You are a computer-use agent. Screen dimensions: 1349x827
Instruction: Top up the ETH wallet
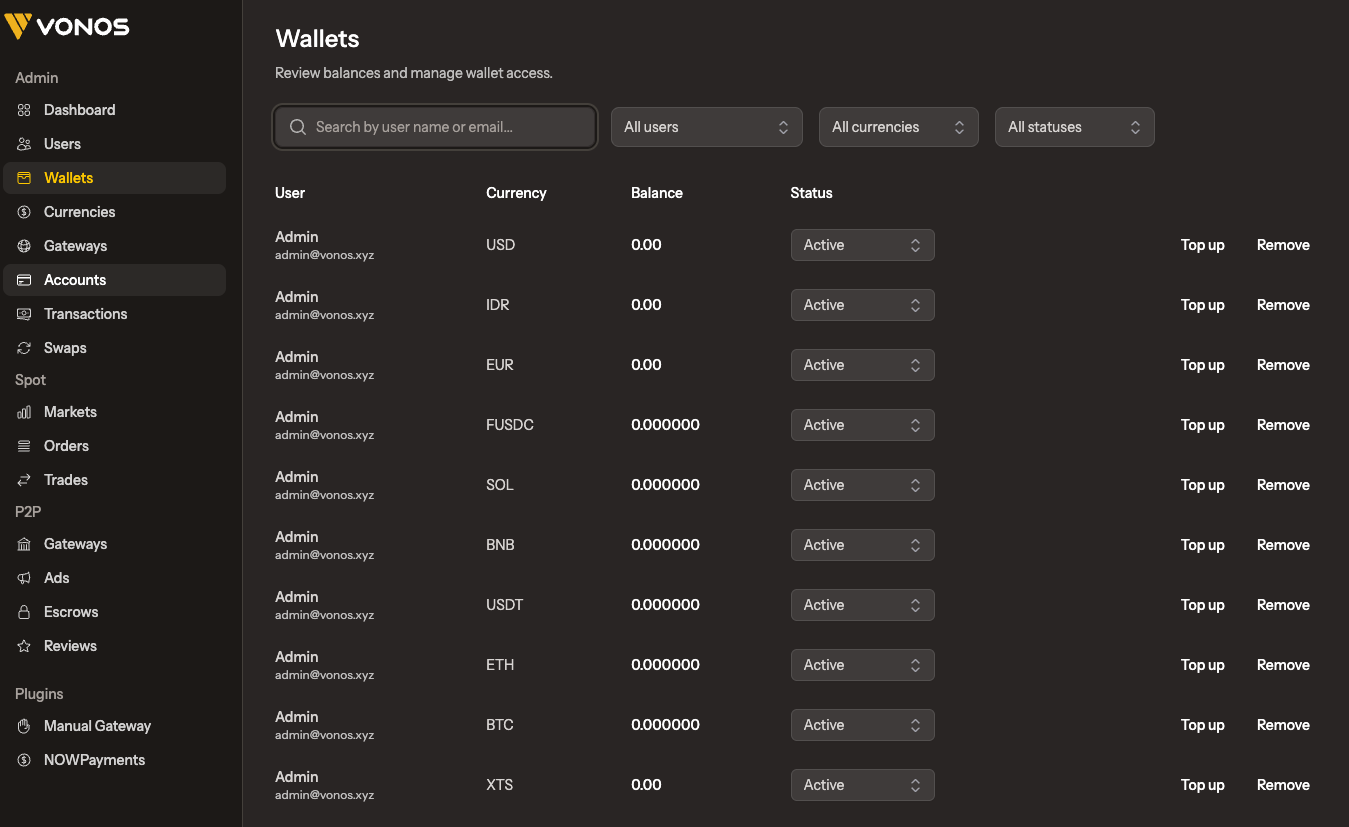tap(1202, 665)
